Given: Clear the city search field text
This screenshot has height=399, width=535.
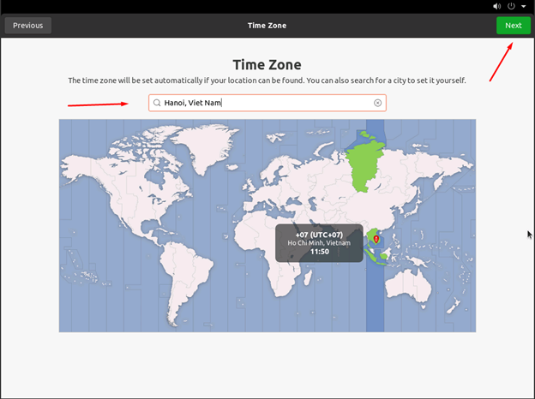Looking at the screenshot, I should click(377, 103).
